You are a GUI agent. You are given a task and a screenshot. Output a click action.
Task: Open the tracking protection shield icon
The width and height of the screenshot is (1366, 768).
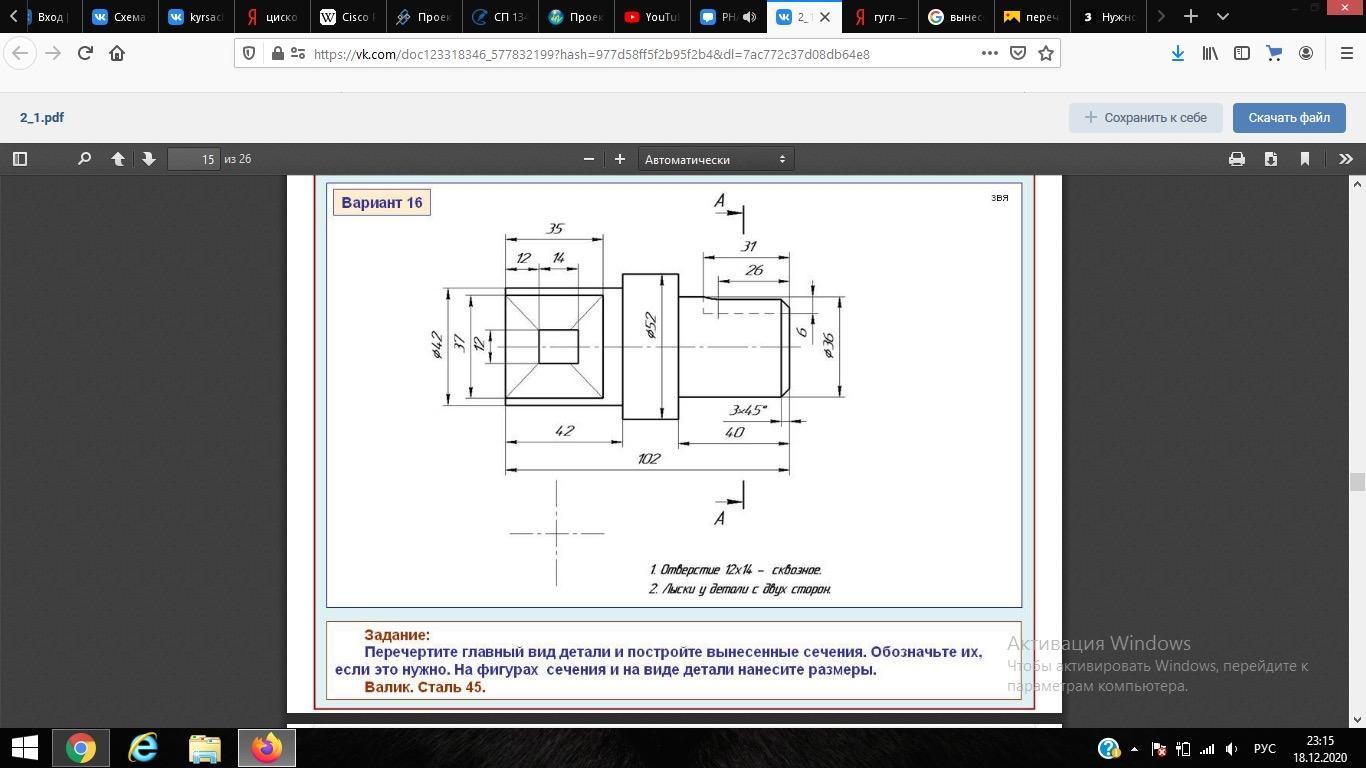(250, 54)
